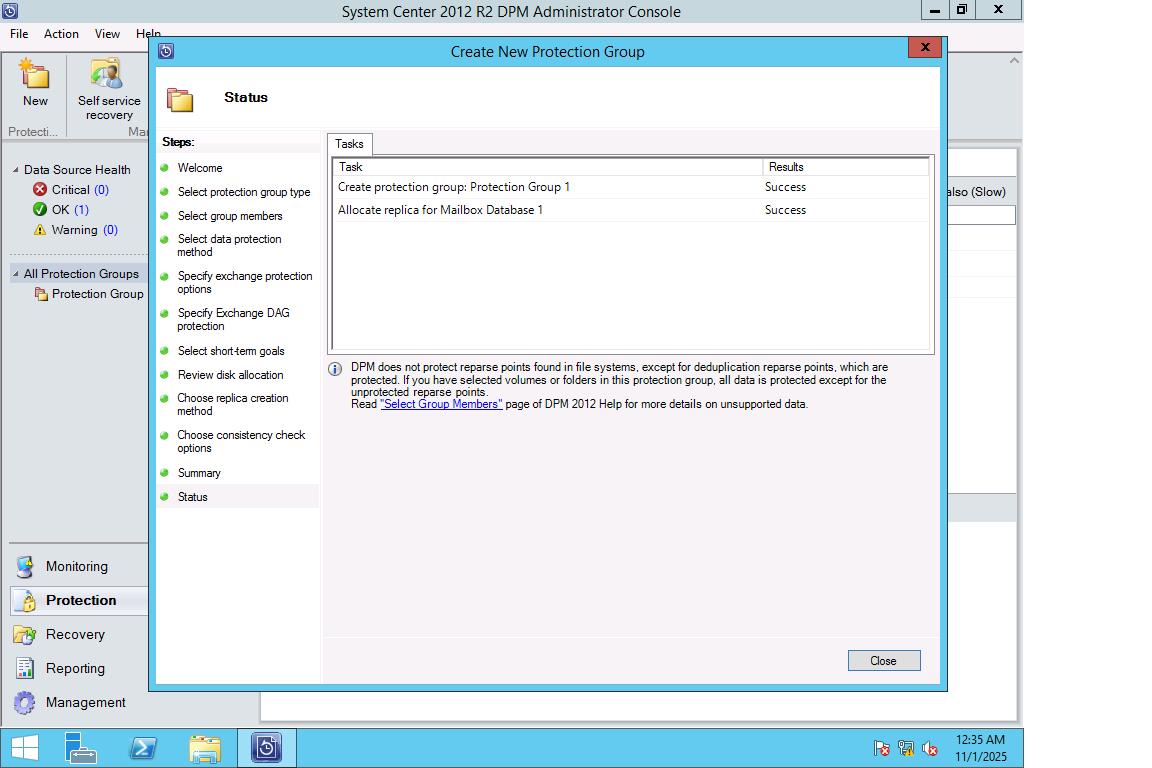This screenshot has height=768, width=1152.
Task: Select the Create protection group task row
Action: [x=632, y=187]
